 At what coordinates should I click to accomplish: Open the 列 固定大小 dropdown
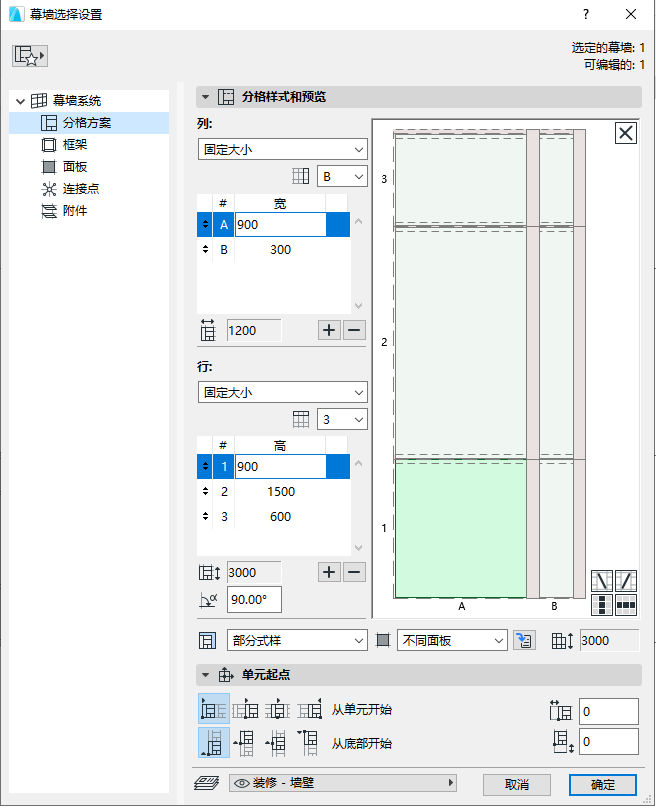click(283, 149)
